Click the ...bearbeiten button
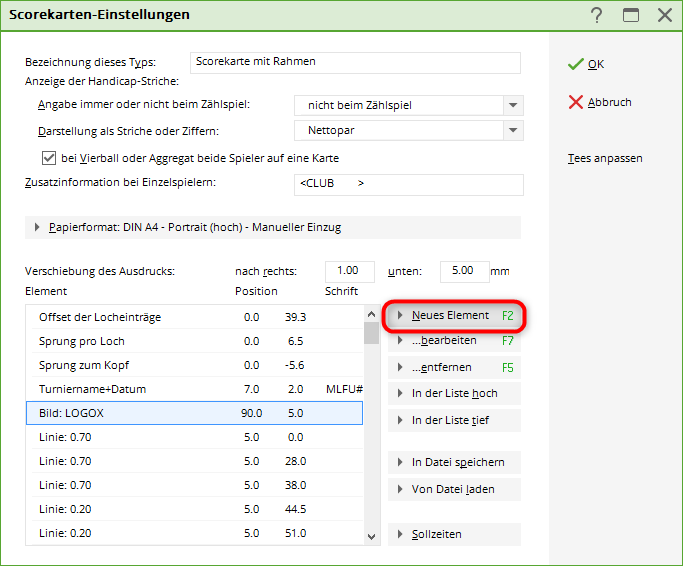Viewport: 683px width, 566px height. 453,341
